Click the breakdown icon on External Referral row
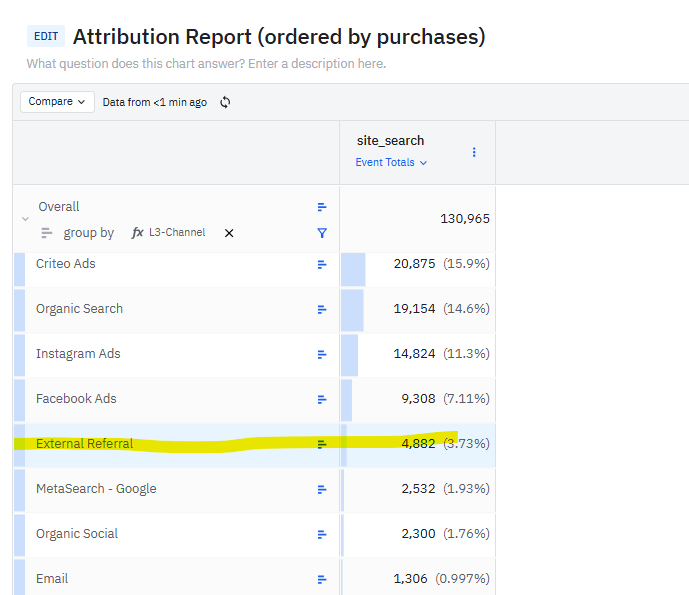This screenshot has width=689, height=595. 322,444
